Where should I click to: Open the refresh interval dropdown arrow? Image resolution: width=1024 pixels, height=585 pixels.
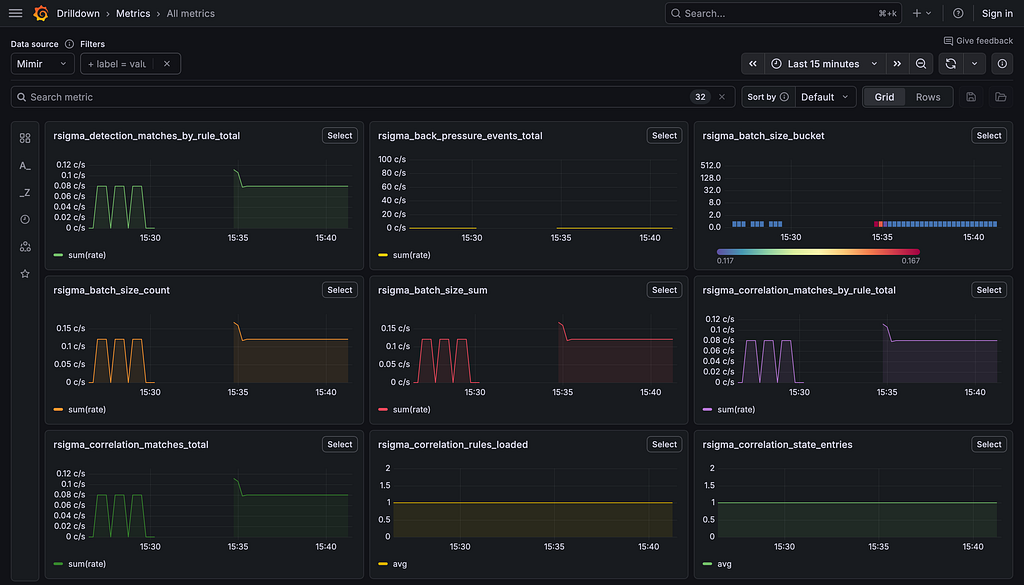pos(974,64)
